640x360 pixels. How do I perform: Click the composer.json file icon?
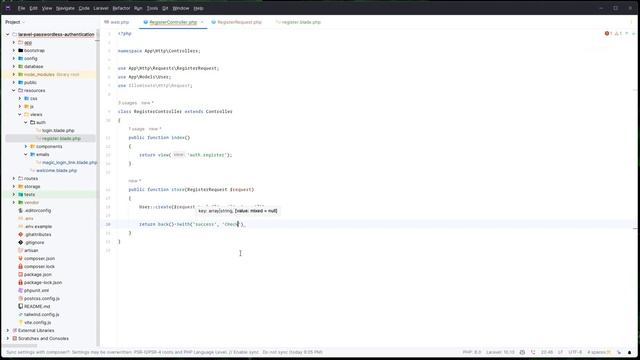(20, 258)
